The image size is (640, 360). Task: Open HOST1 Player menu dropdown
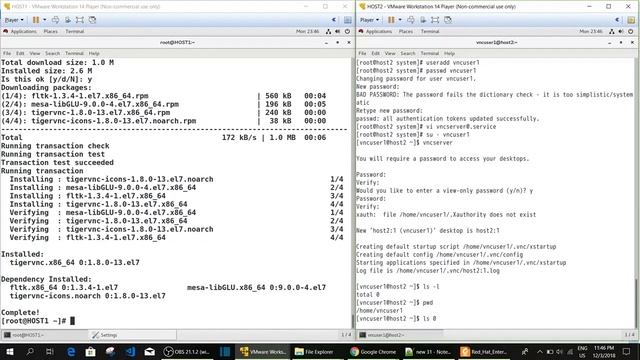(x=14, y=20)
